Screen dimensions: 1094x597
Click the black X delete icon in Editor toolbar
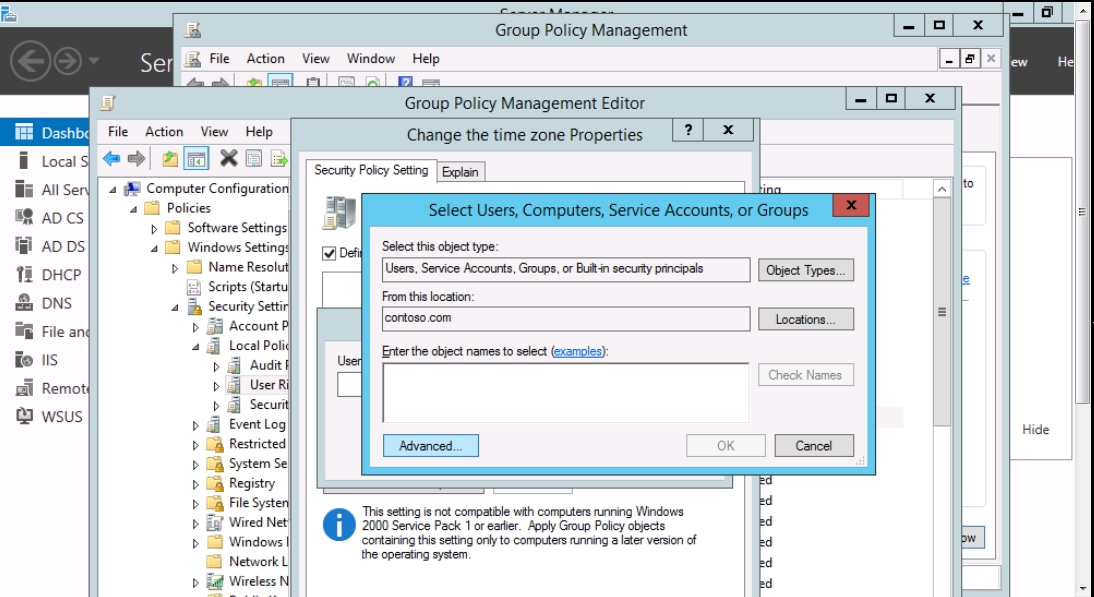coord(228,158)
